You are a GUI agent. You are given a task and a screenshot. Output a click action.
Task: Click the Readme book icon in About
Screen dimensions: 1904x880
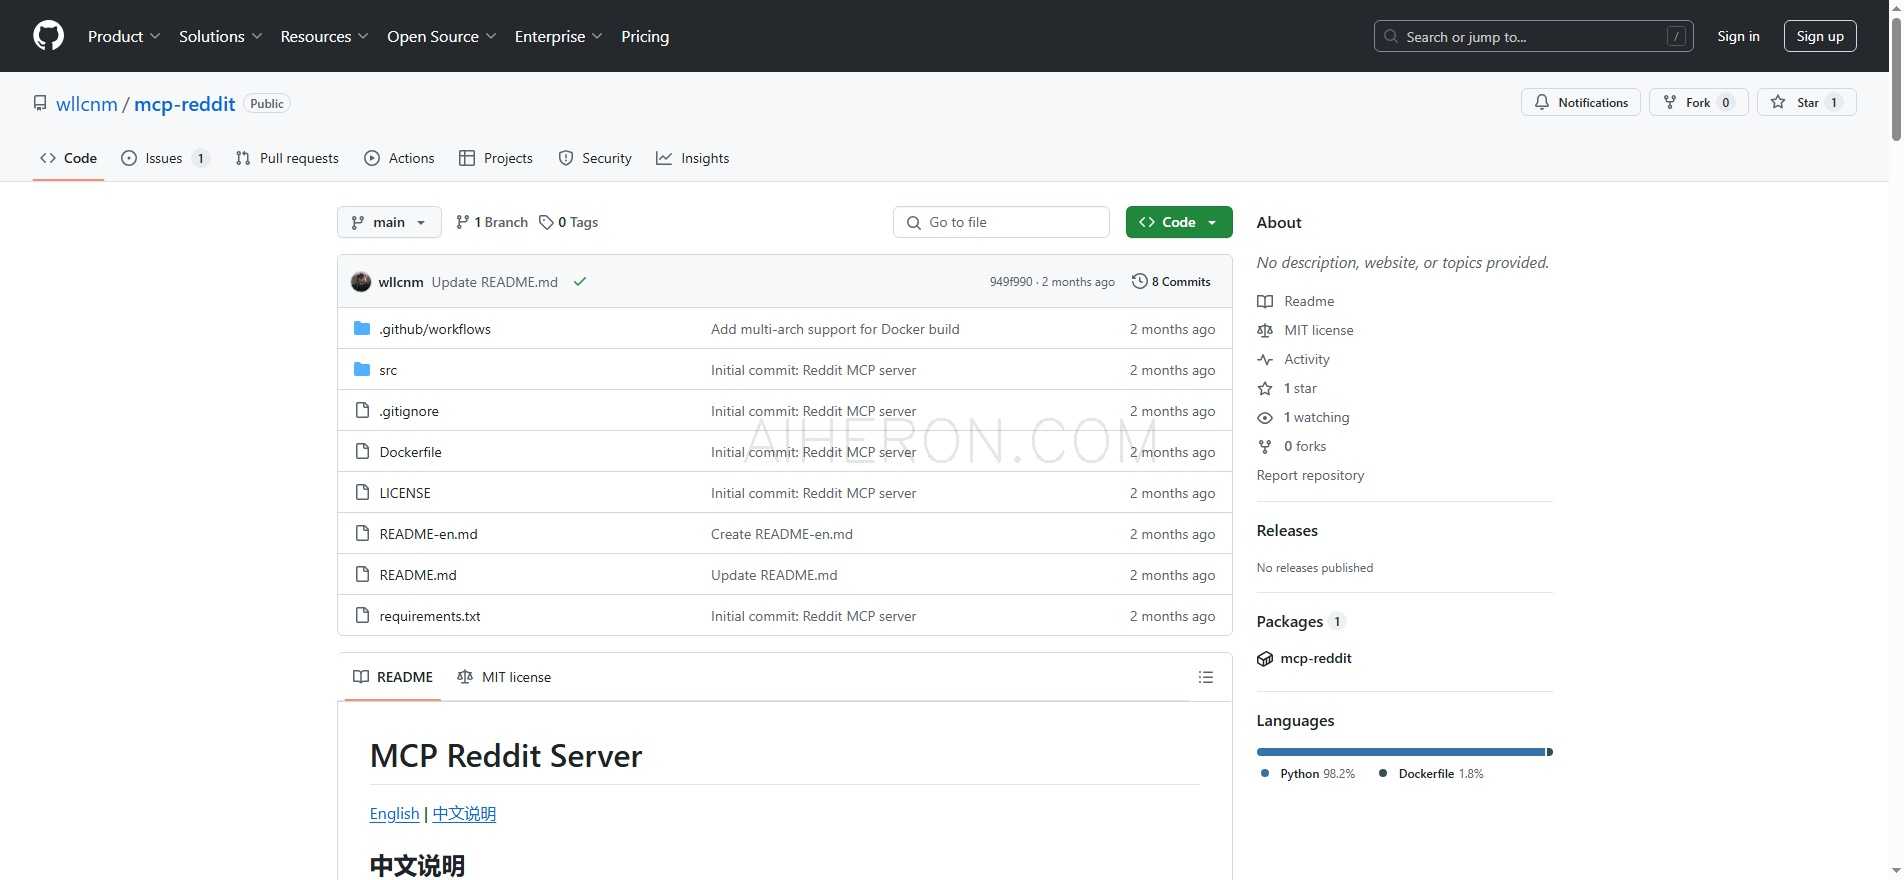pyautogui.click(x=1265, y=301)
